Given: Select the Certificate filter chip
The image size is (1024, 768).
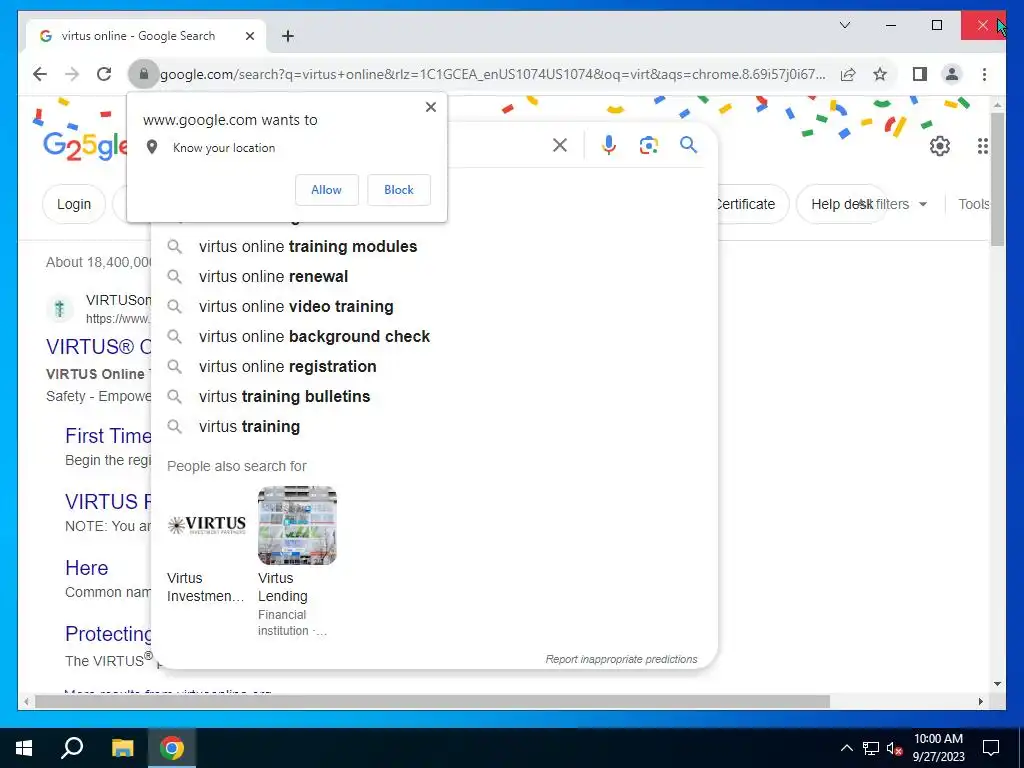Looking at the screenshot, I should 745,204.
